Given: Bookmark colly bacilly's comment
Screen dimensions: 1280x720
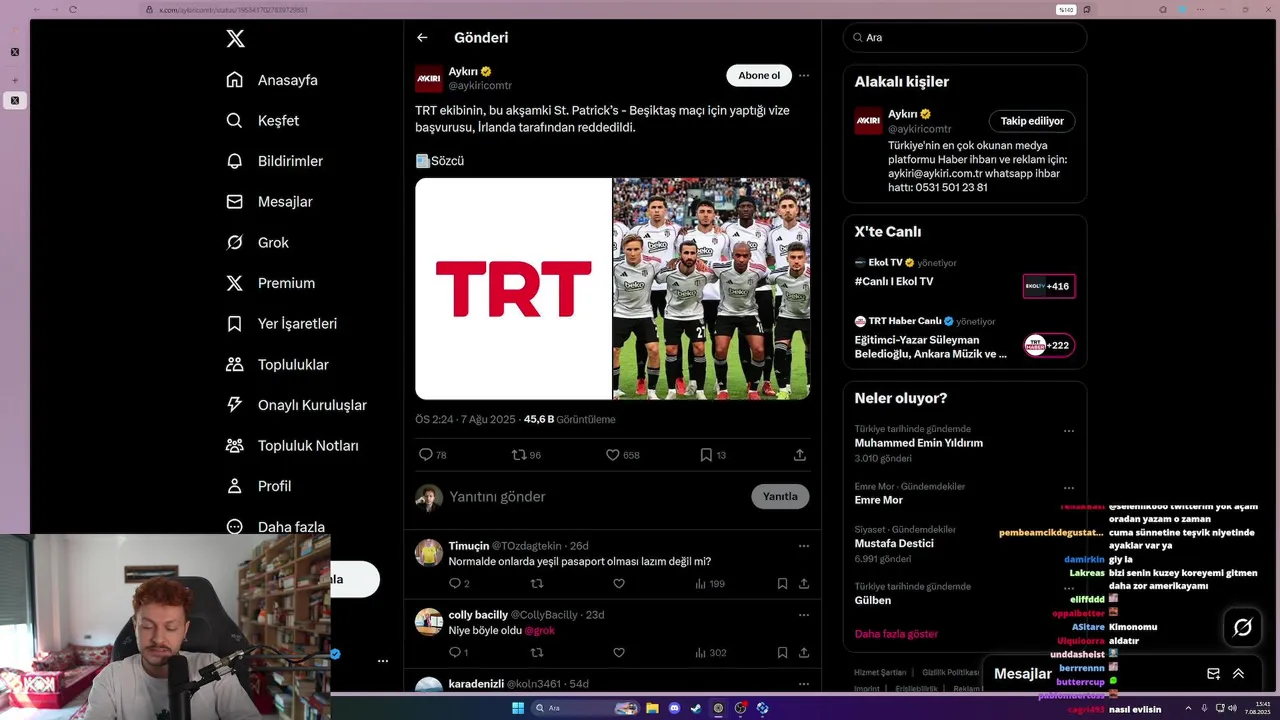Looking at the screenshot, I should tap(782, 653).
